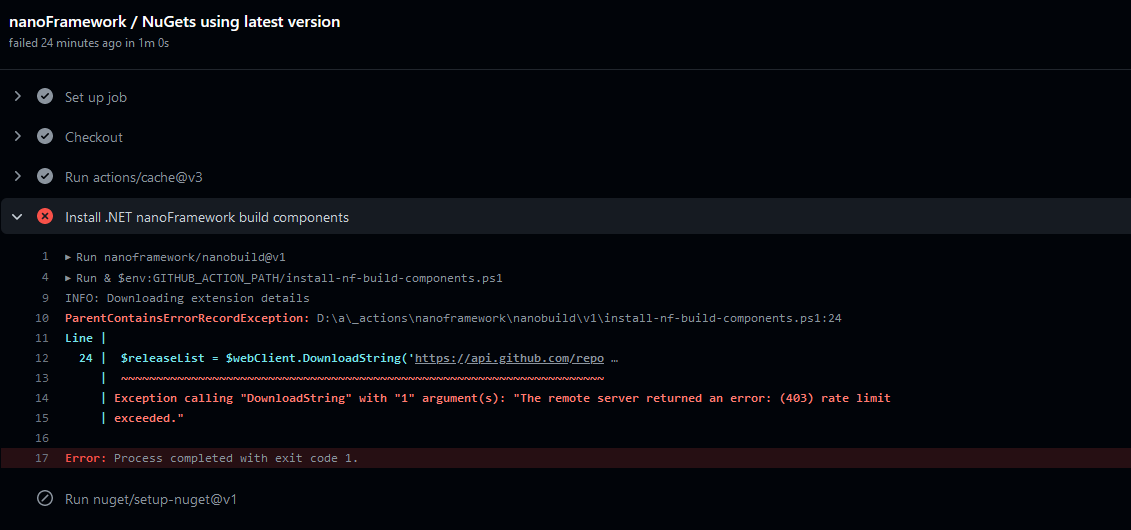
Task: Click the success check icon beside Checkout
Action: click(x=45, y=137)
